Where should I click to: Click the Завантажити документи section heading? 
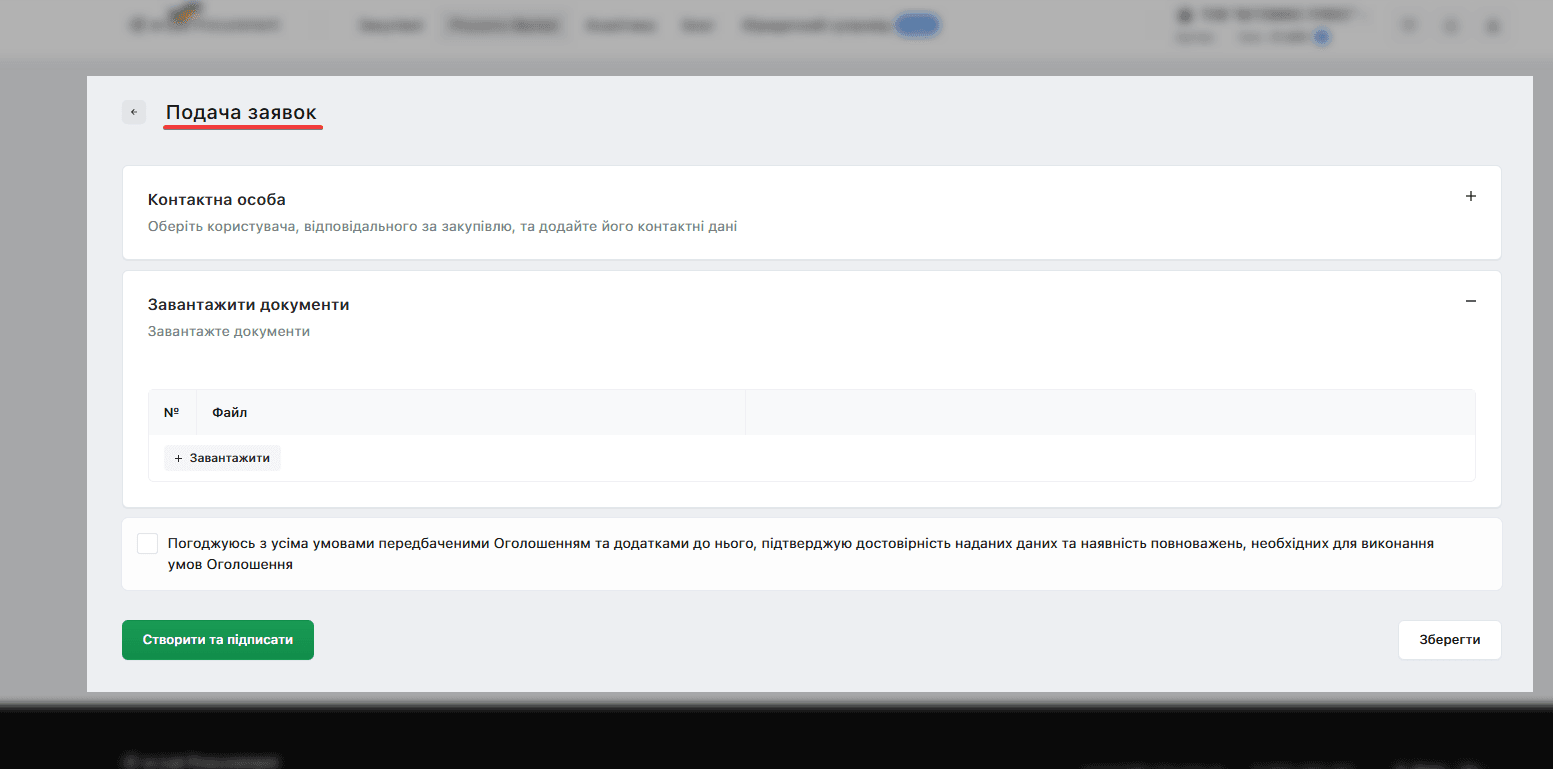(249, 305)
